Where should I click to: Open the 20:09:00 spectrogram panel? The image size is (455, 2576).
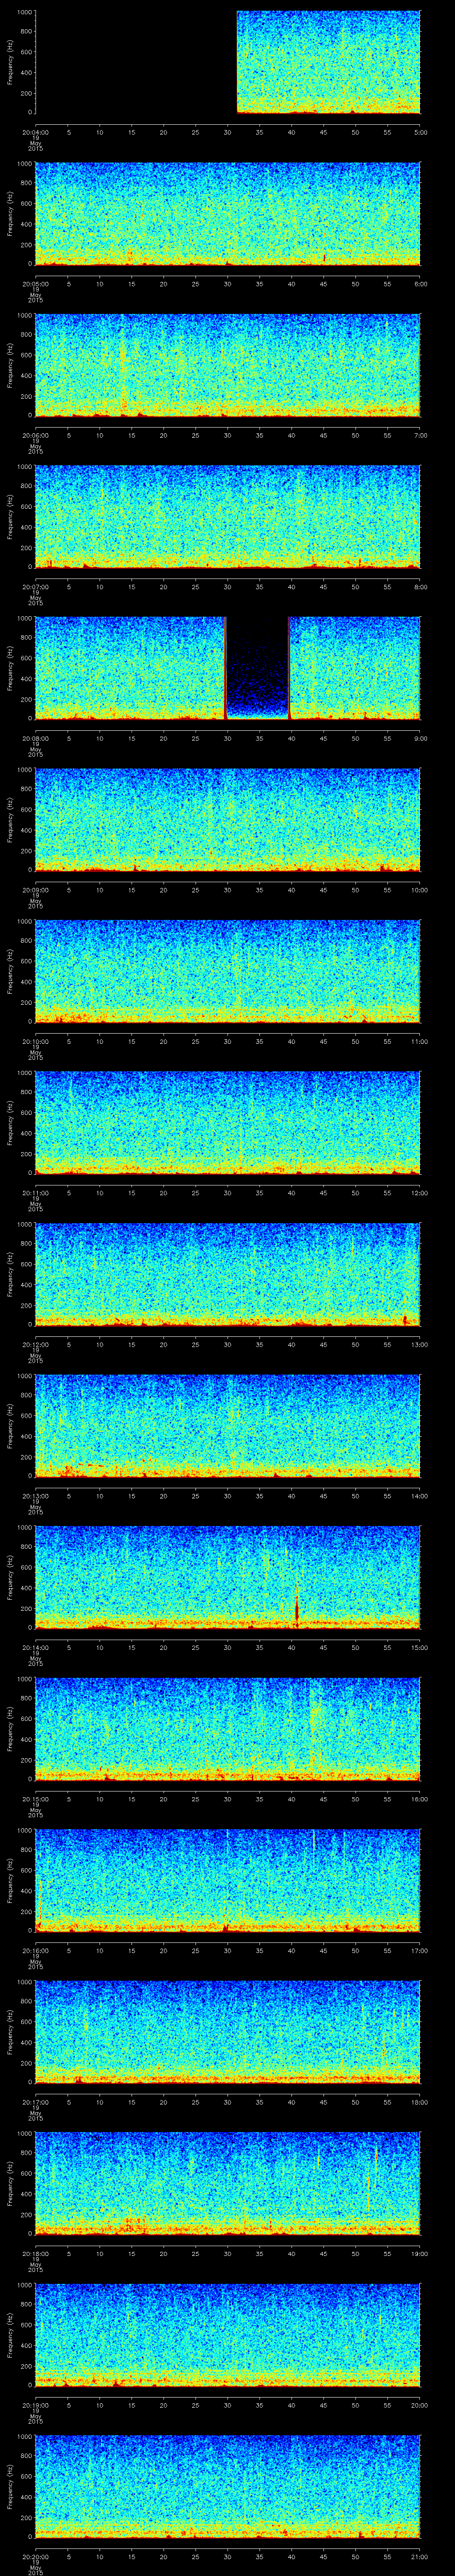pos(227,819)
